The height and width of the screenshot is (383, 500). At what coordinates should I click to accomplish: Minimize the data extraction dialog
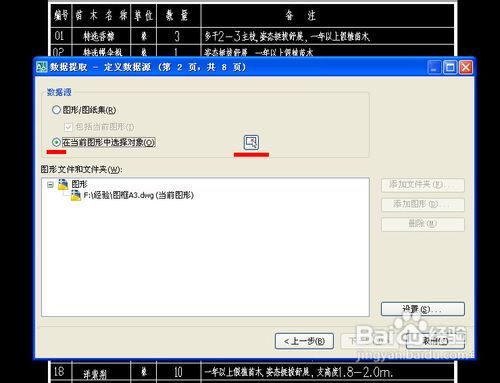pyautogui.click(x=434, y=67)
